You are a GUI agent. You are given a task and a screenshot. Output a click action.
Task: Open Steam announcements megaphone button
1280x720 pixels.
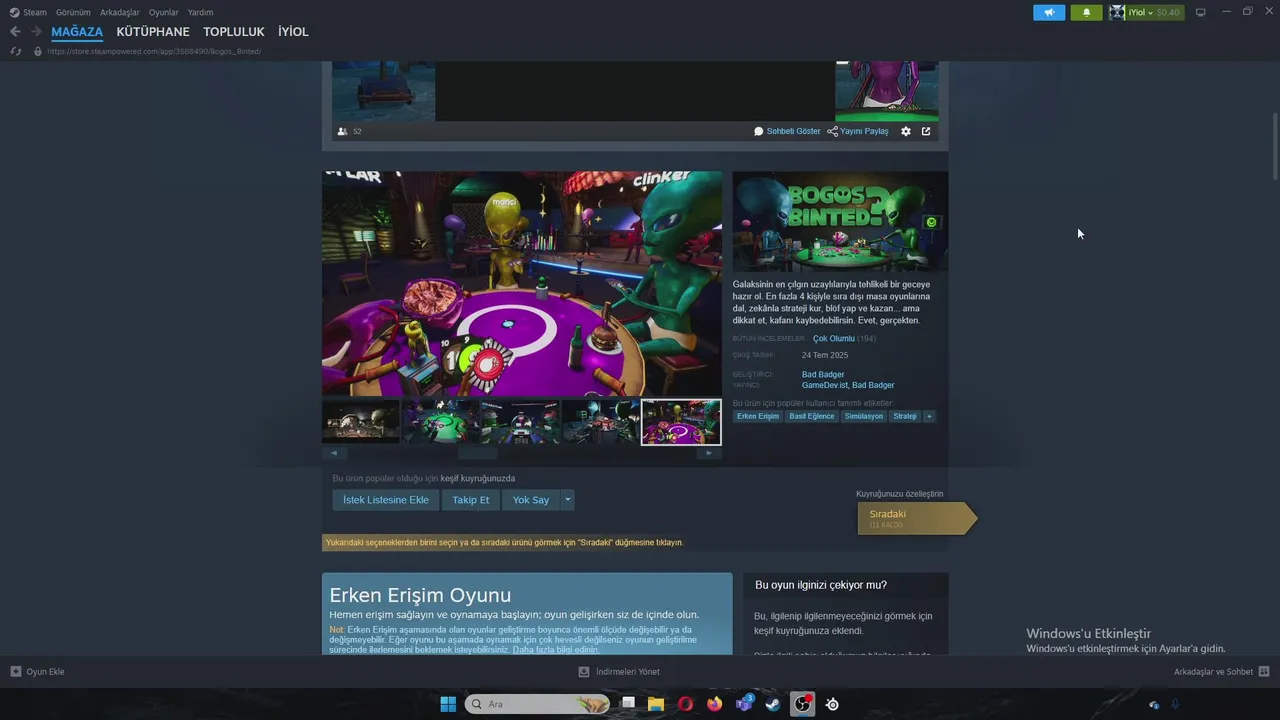[1049, 12]
